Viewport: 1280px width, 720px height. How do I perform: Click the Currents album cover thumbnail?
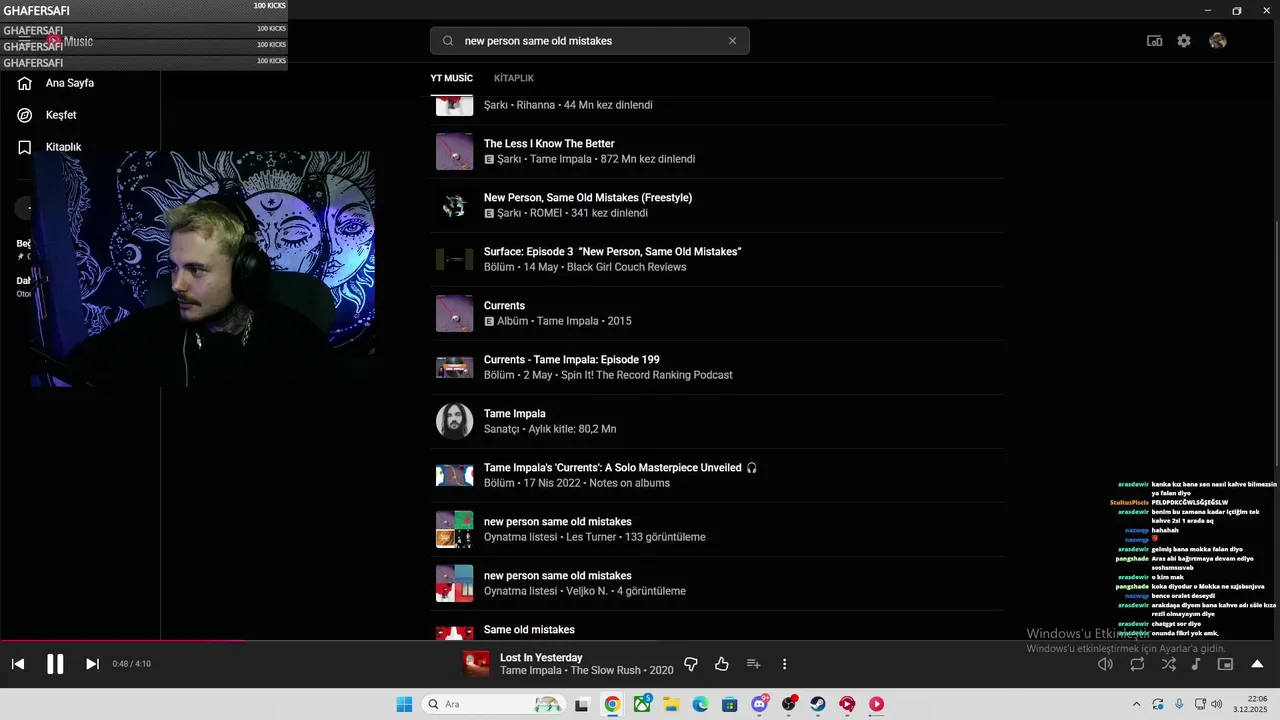pos(454,313)
